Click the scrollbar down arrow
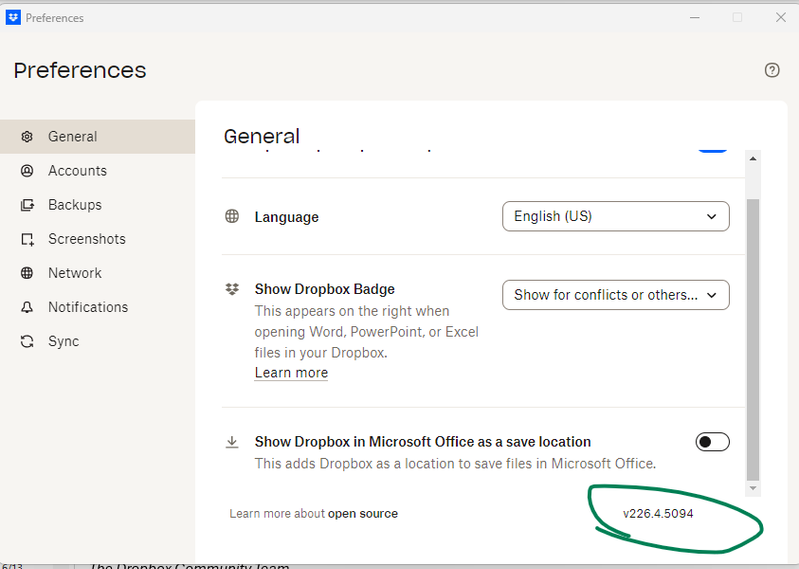Image resolution: width=799 pixels, height=569 pixels. (x=753, y=489)
